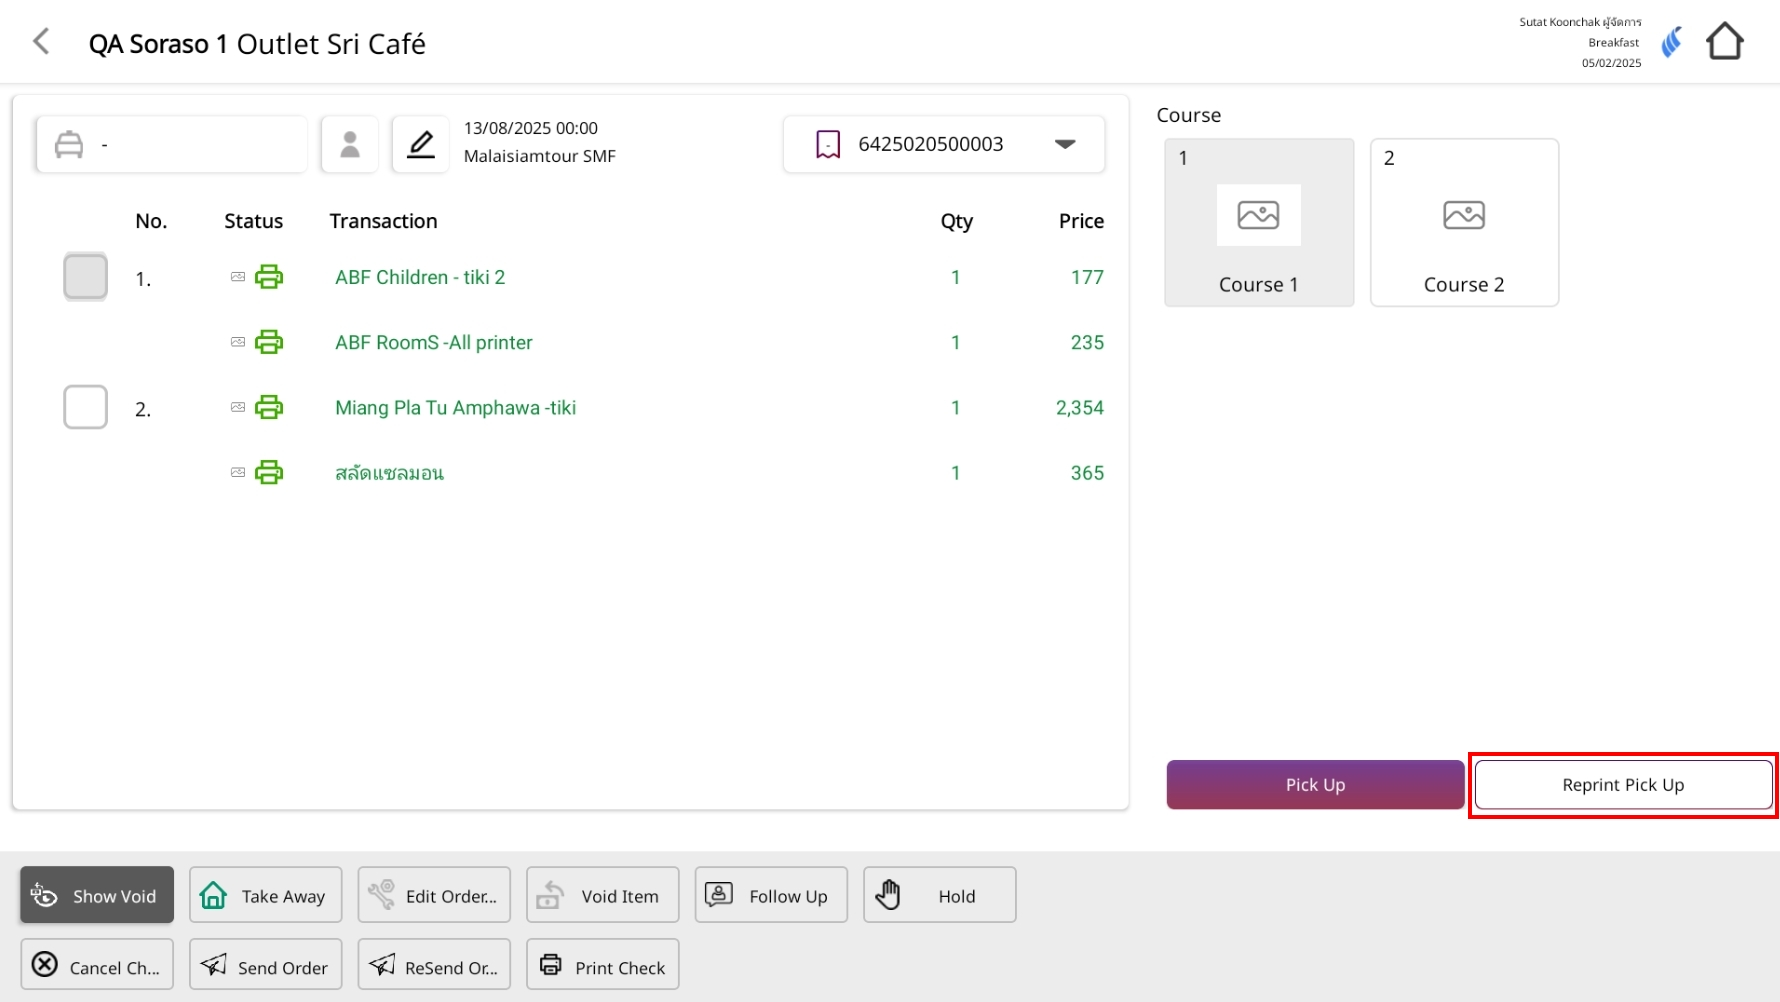Click printer icon beside Miang Pla Tu Amphawa
1780x1002 pixels.
tap(268, 408)
